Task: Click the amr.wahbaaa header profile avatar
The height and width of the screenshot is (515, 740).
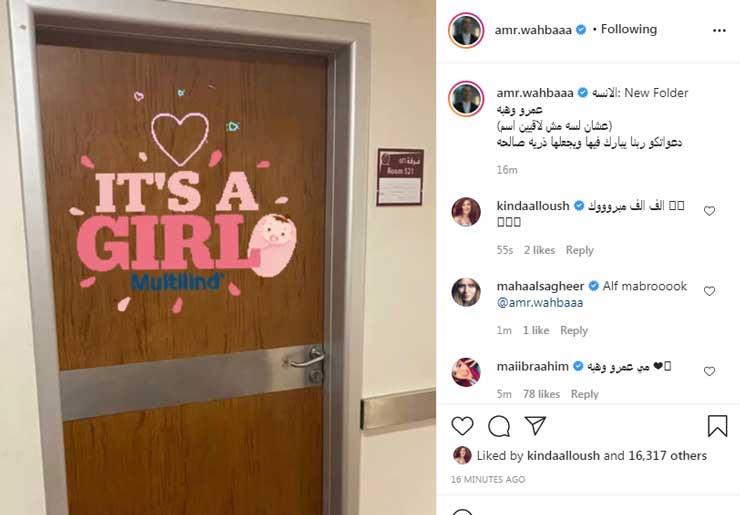Action: (x=466, y=30)
